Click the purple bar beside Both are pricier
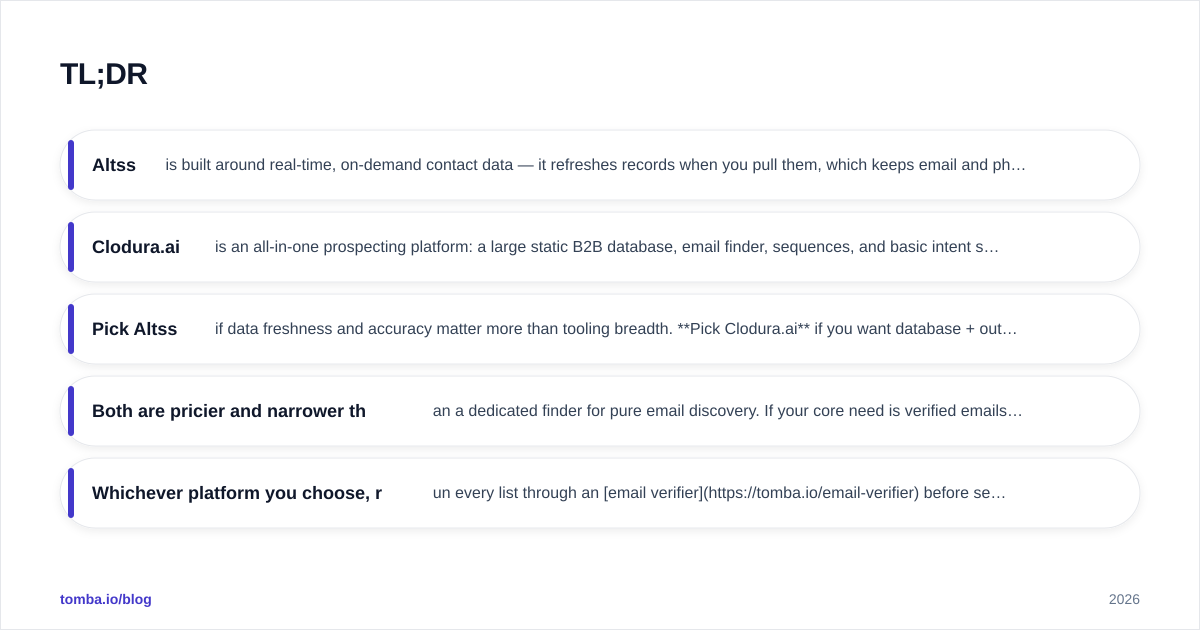Screen dimensions: 1200x630 click(71, 411)
